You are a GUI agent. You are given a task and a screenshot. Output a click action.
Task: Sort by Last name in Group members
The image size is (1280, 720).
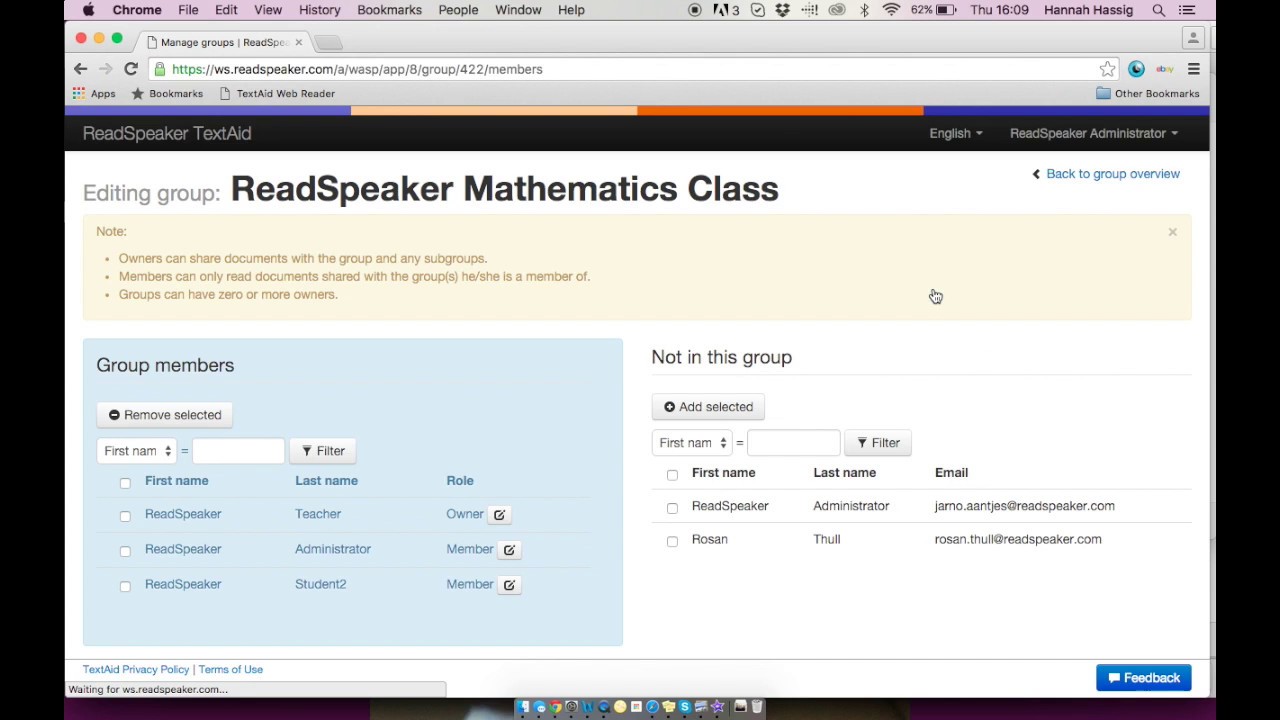pos(326,481)
